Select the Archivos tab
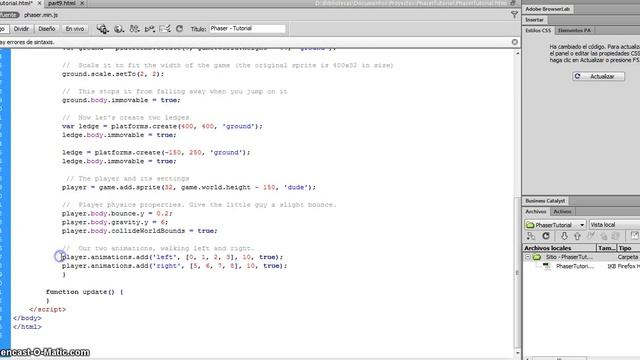 tap(536, 211)
